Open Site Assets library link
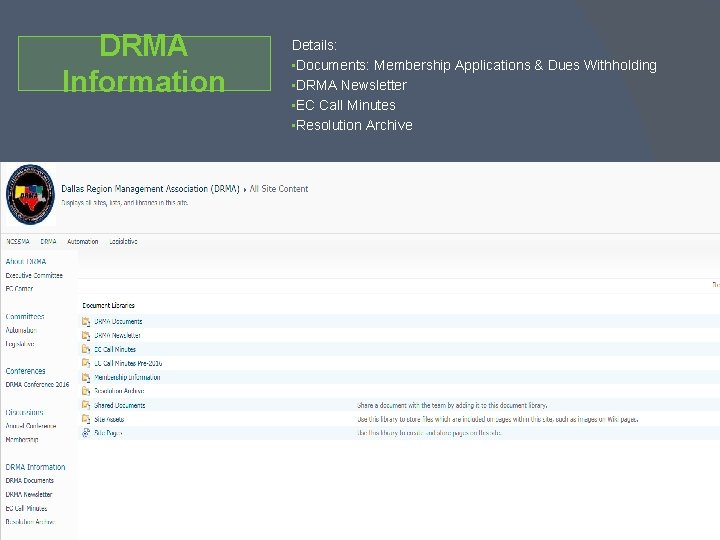This screenshot has width=720, height=540. click(x=109, y=419)
